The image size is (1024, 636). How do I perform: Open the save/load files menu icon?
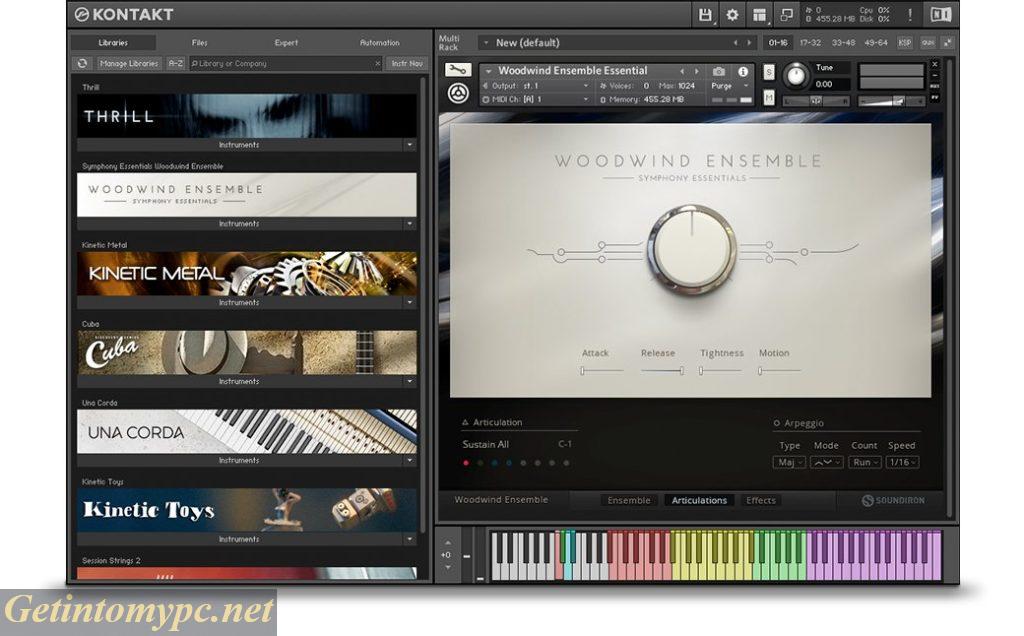pos(705,14)
